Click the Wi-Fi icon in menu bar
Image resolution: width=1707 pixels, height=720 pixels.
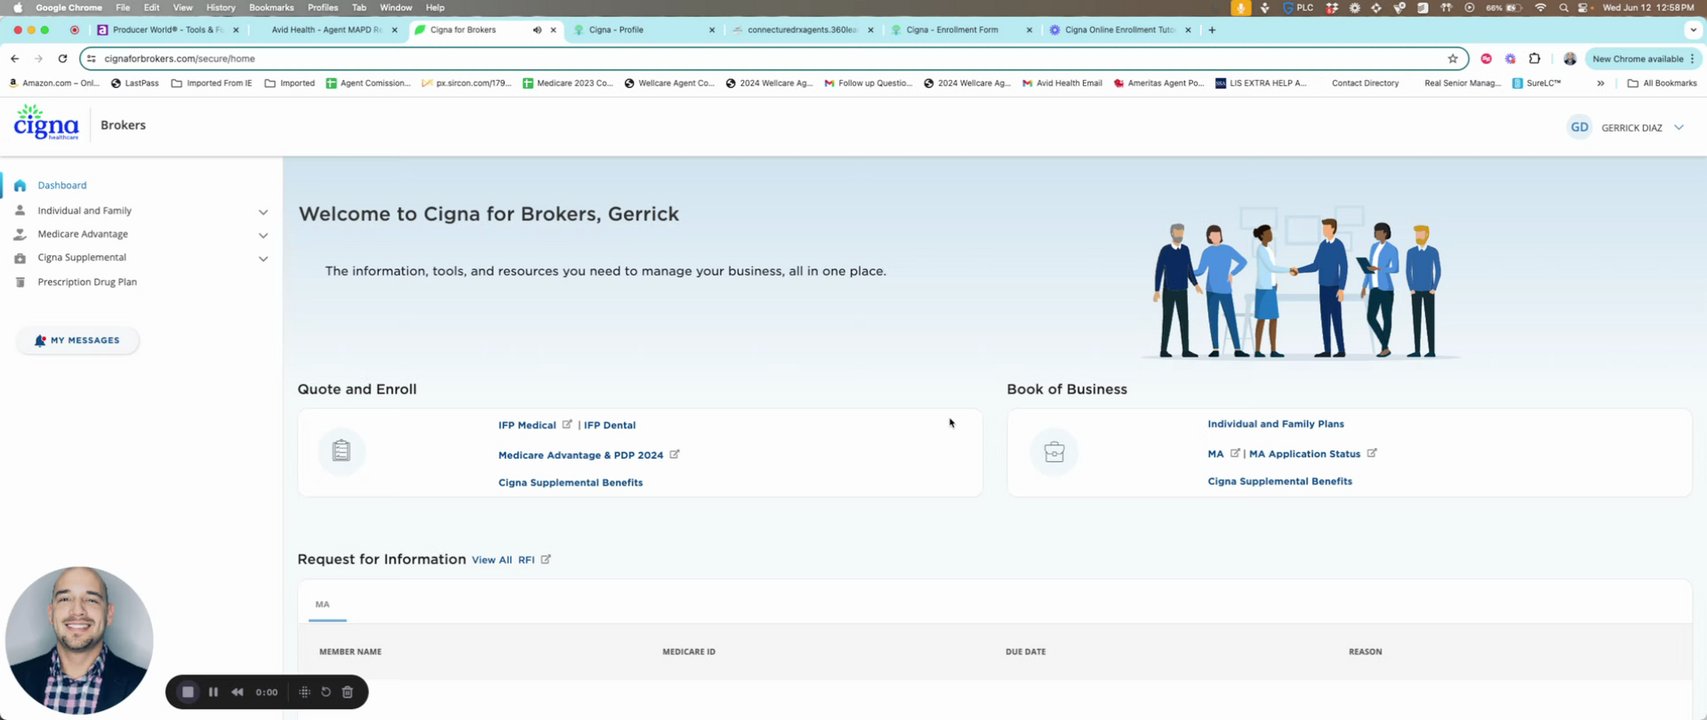pyautogui.click(x=1540, y=7)
